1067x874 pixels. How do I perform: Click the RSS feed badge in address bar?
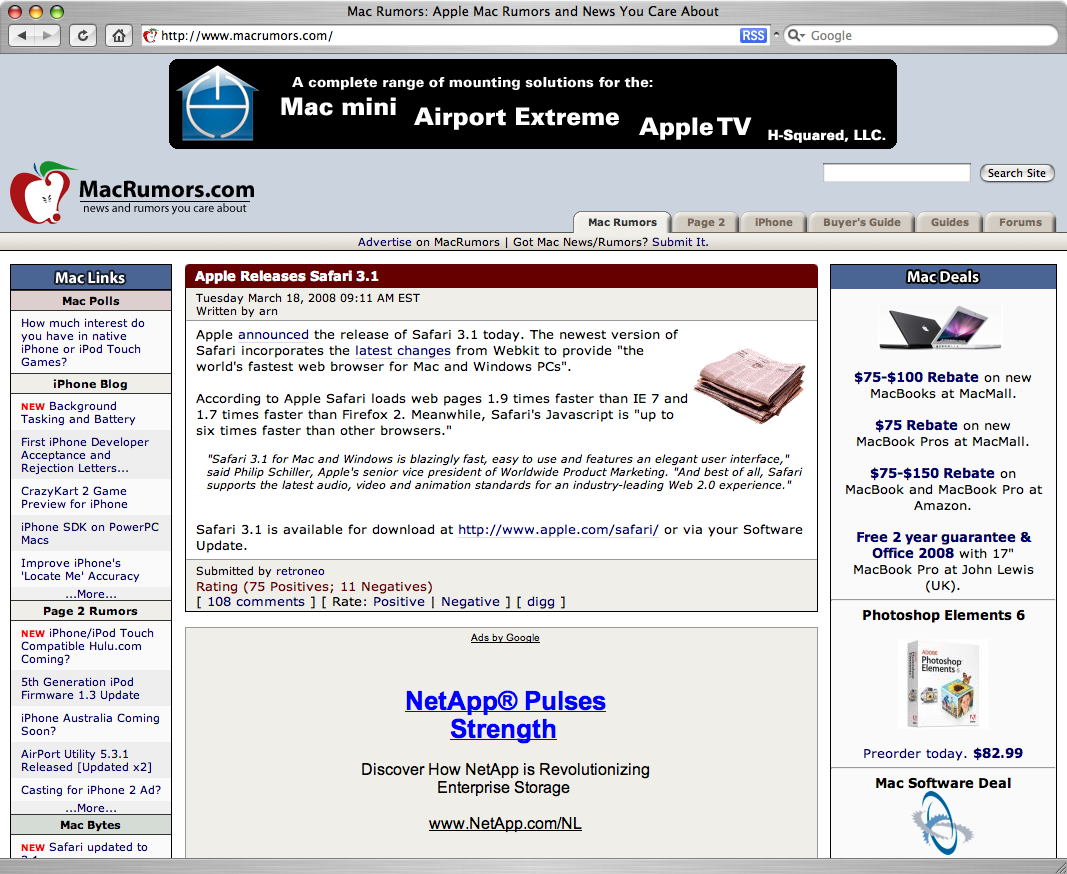coord(753,35)
